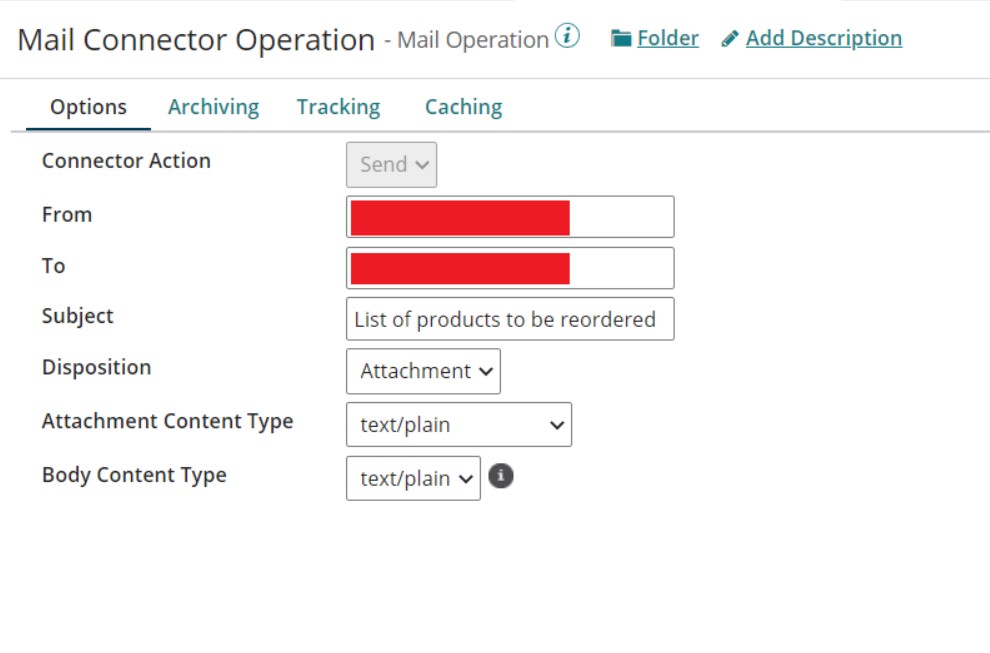
Task: Click the info icon beside Mail Operation
Action: click(567, 37)
